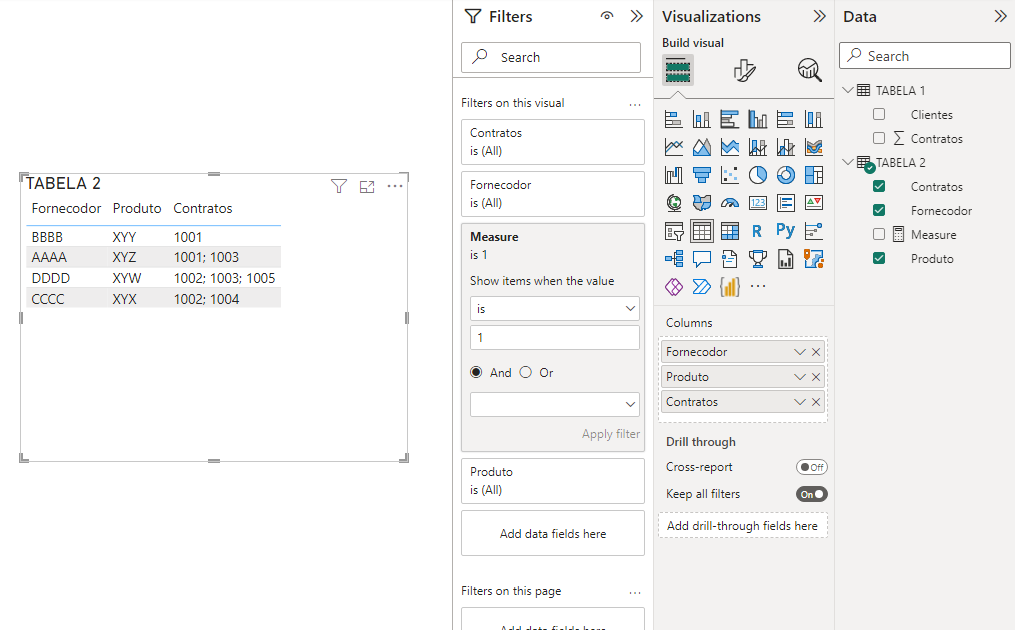Check the Clientes field in TABELA 1
1015x630 pixels.
879,114
